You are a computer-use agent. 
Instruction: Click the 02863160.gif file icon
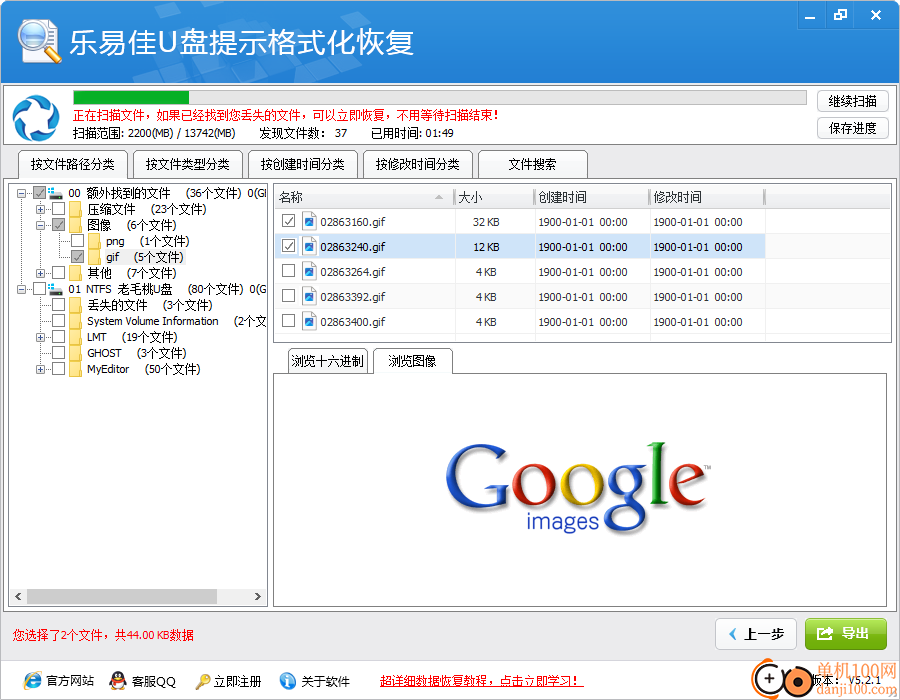[x=309, y=221]
